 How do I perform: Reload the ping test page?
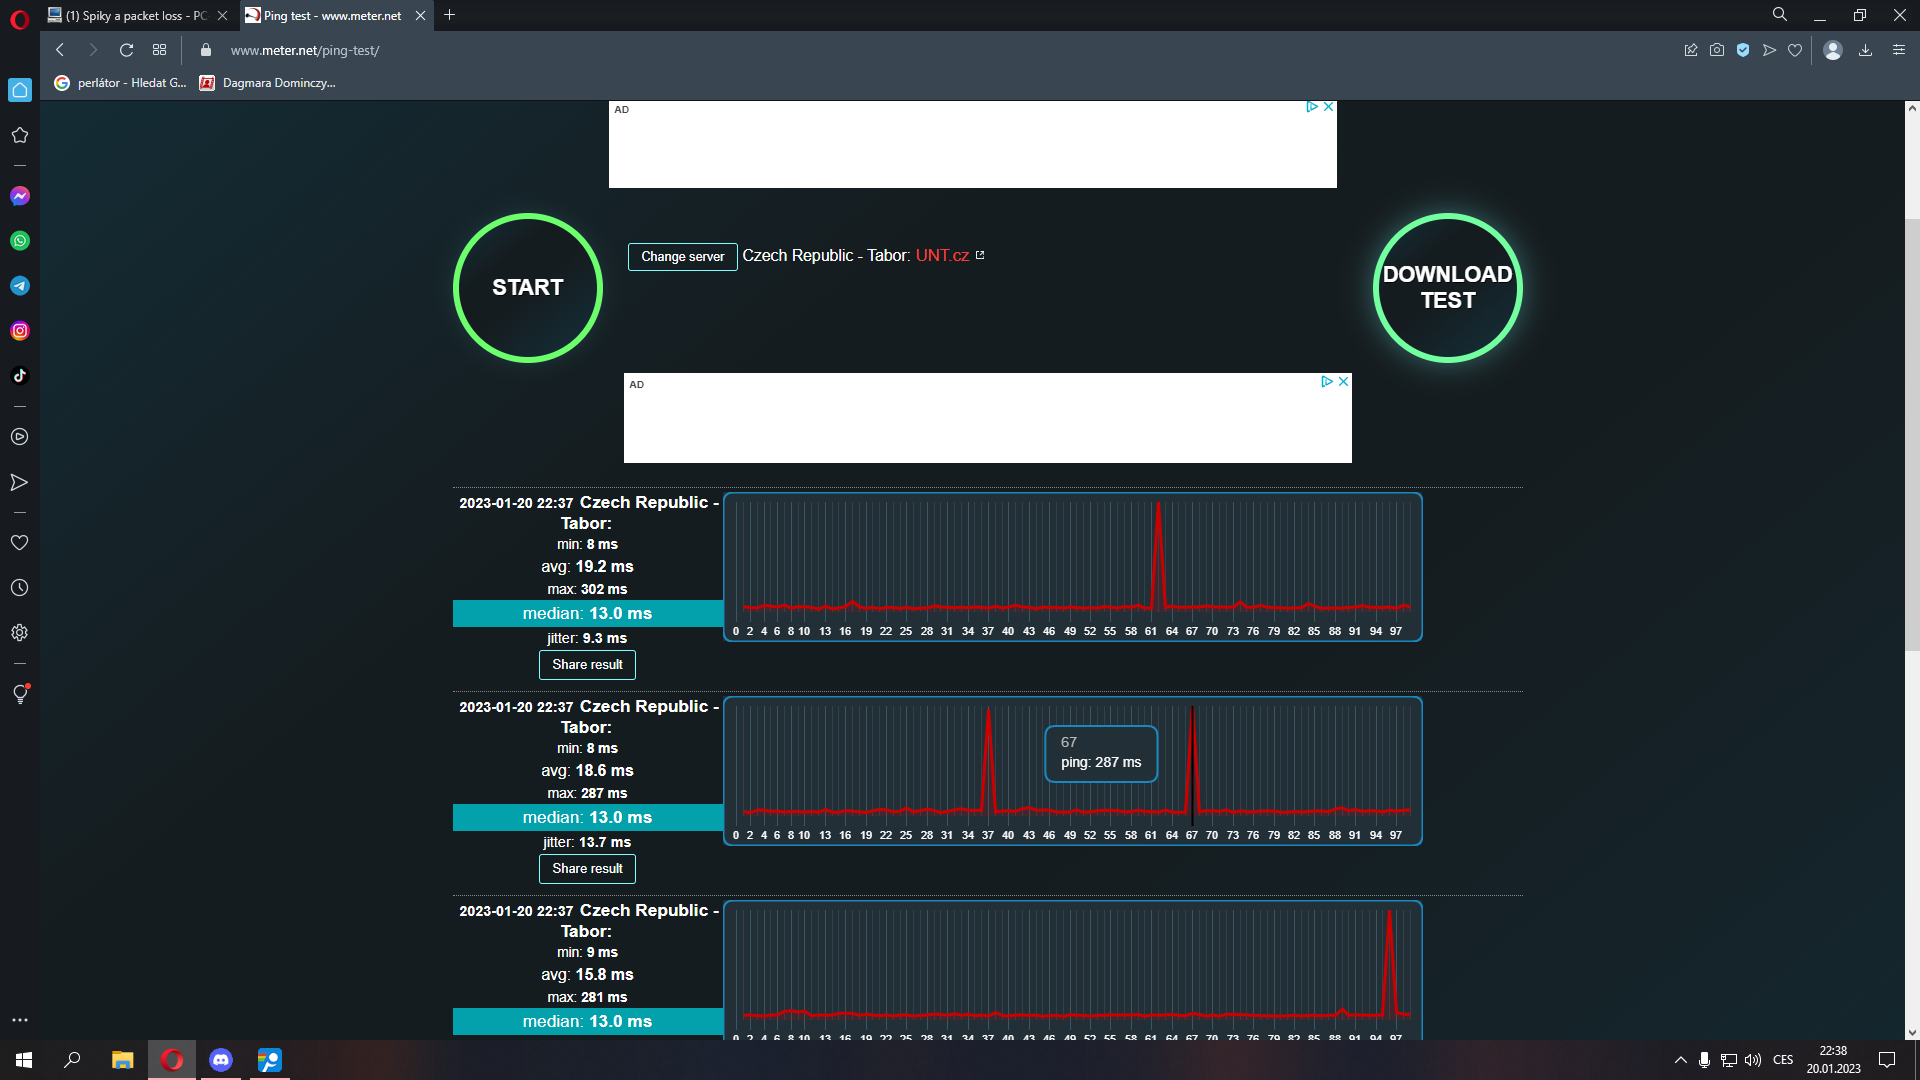coord(126,50)
